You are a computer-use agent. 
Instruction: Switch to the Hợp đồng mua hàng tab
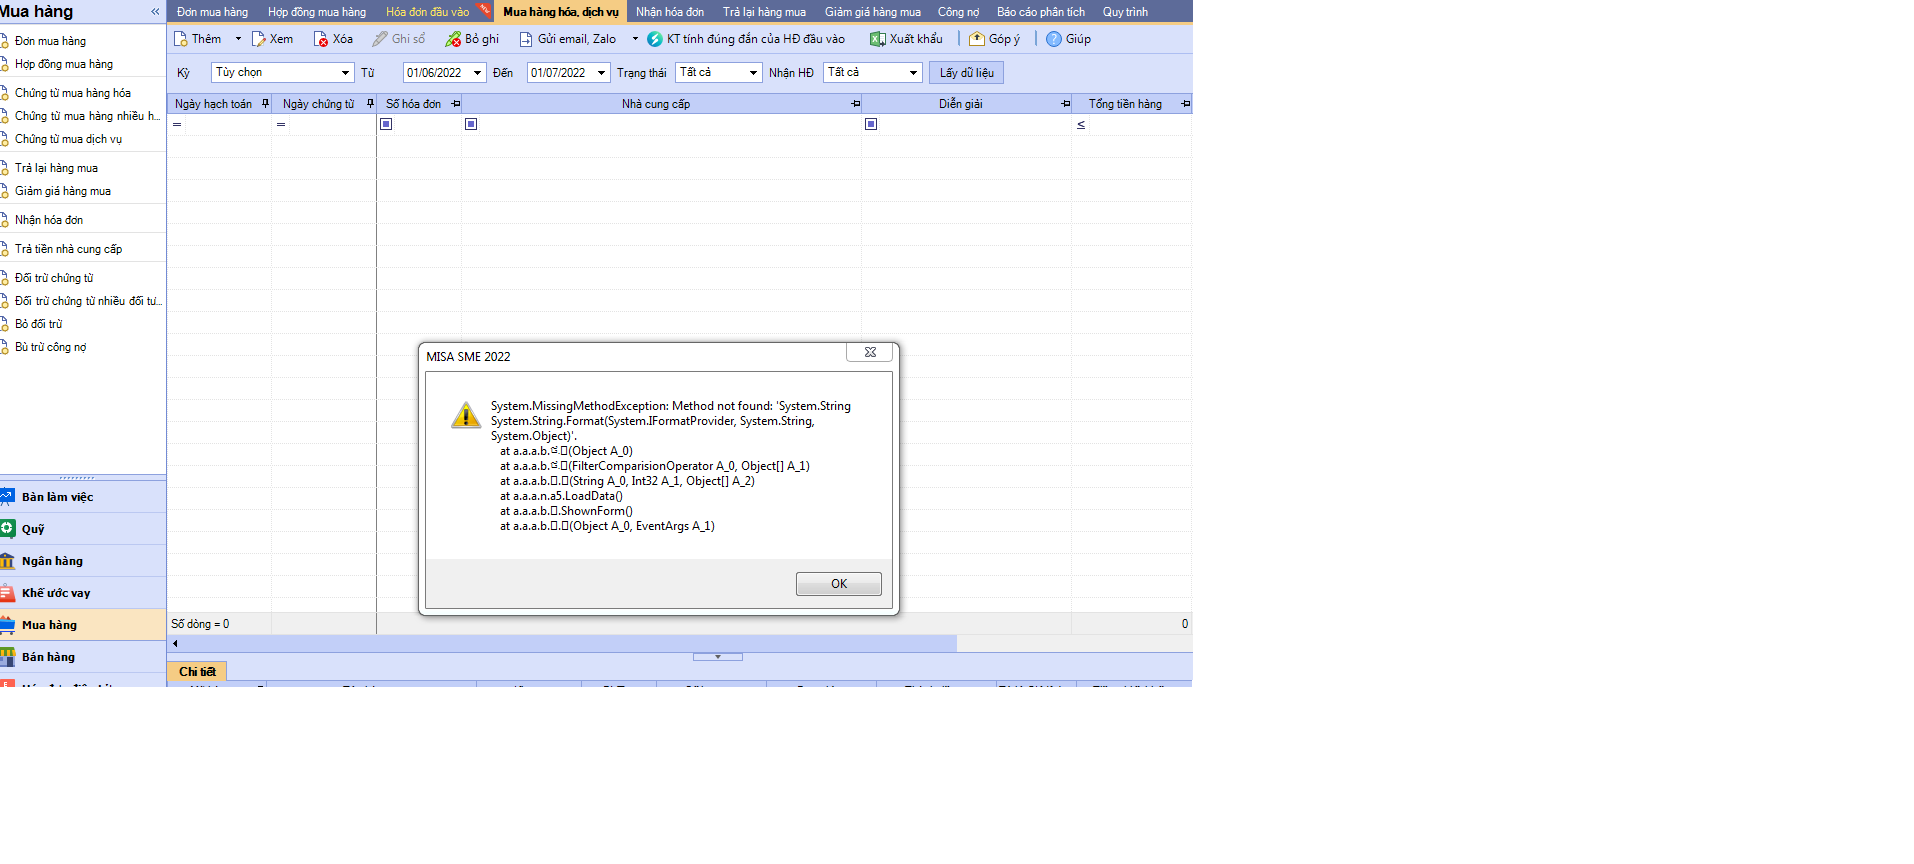pyautogui.click(x=317, y=12)
